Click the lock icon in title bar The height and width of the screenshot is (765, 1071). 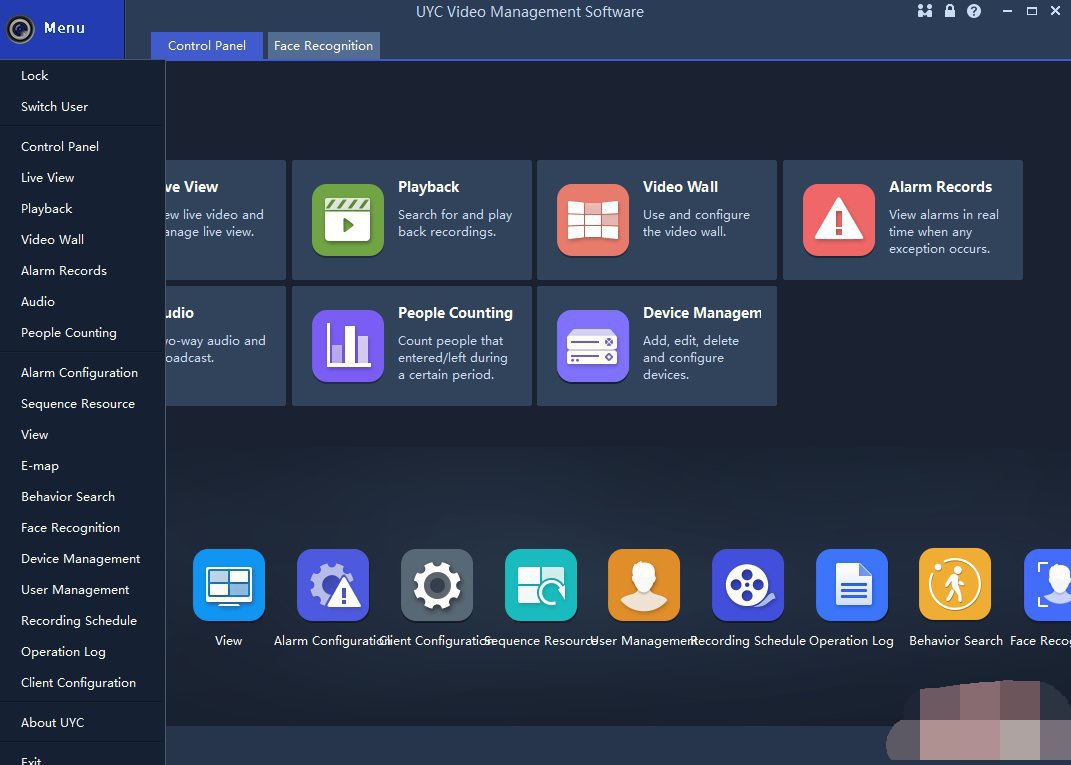point(949,11)
